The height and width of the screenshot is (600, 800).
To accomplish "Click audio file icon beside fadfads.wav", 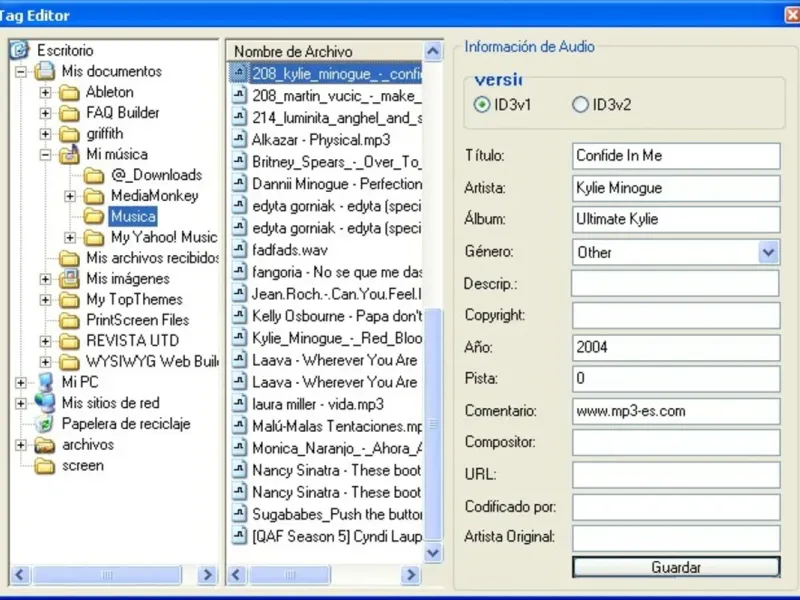I will click(239, 250).
